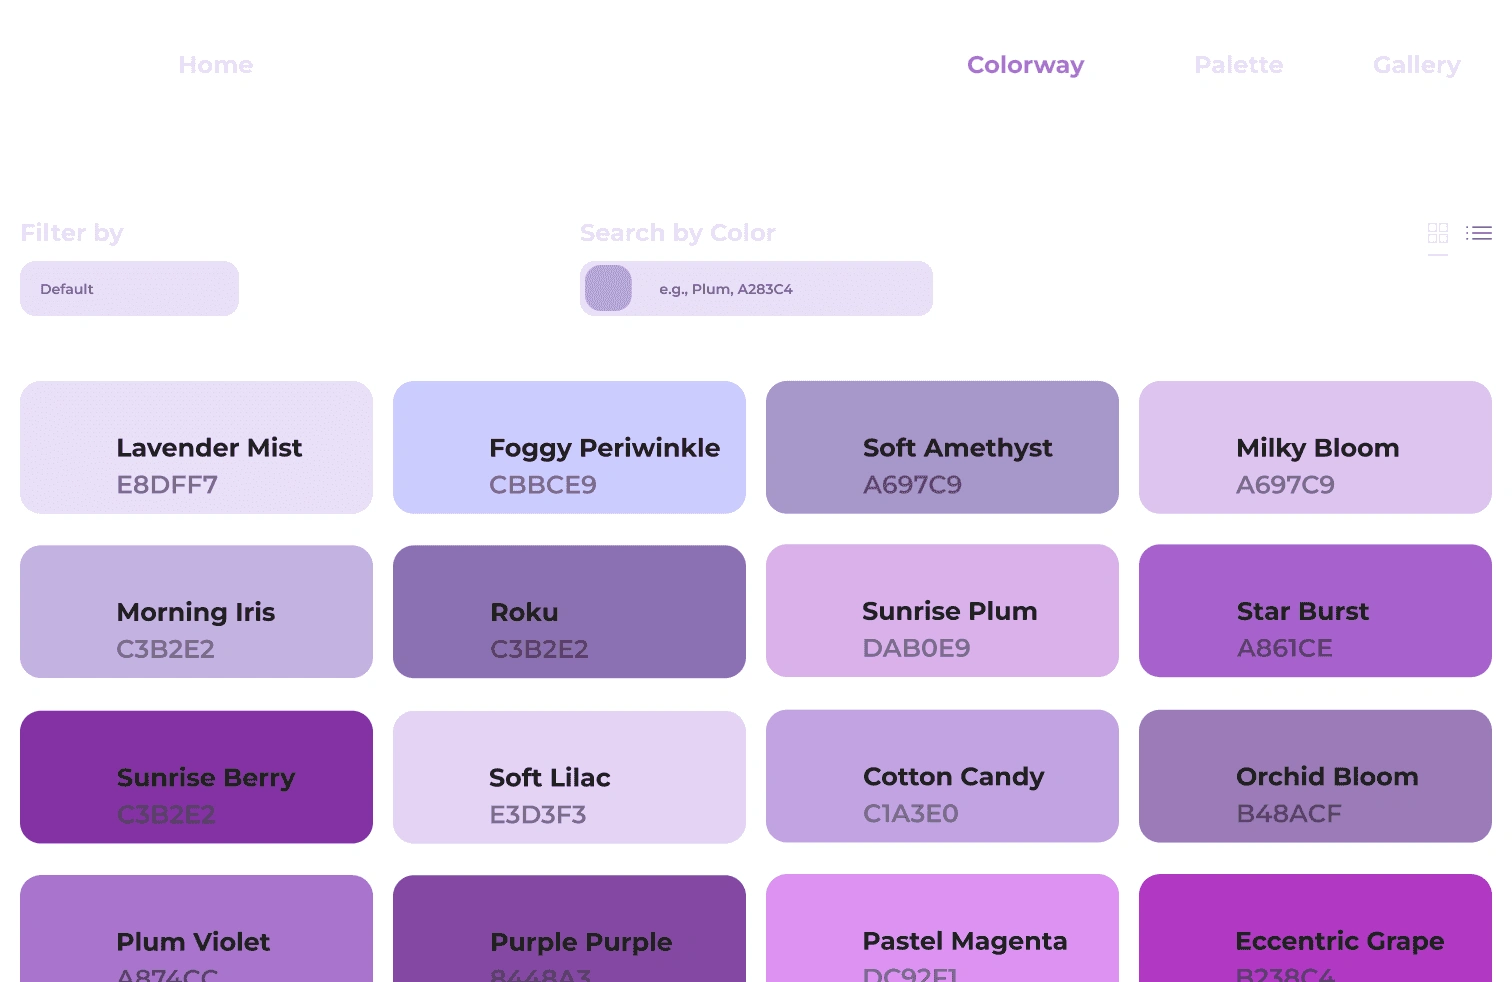
Task: Open the Gallery tab
Action: (1416, 65)
